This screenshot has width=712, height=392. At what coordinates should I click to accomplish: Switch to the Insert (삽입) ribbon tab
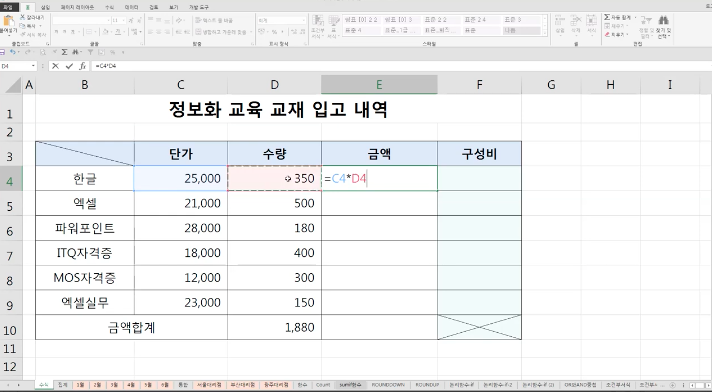45,7
